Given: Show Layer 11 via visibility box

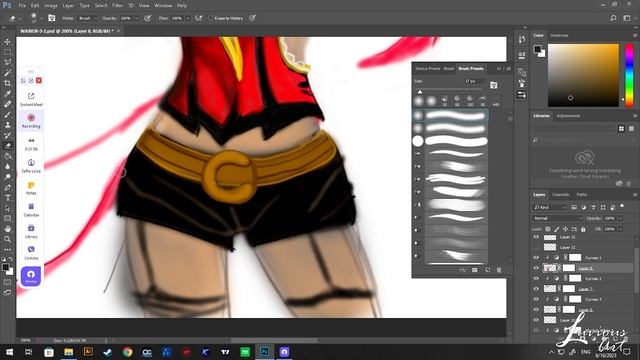Looking at the screenshot, I should point(536,247).
